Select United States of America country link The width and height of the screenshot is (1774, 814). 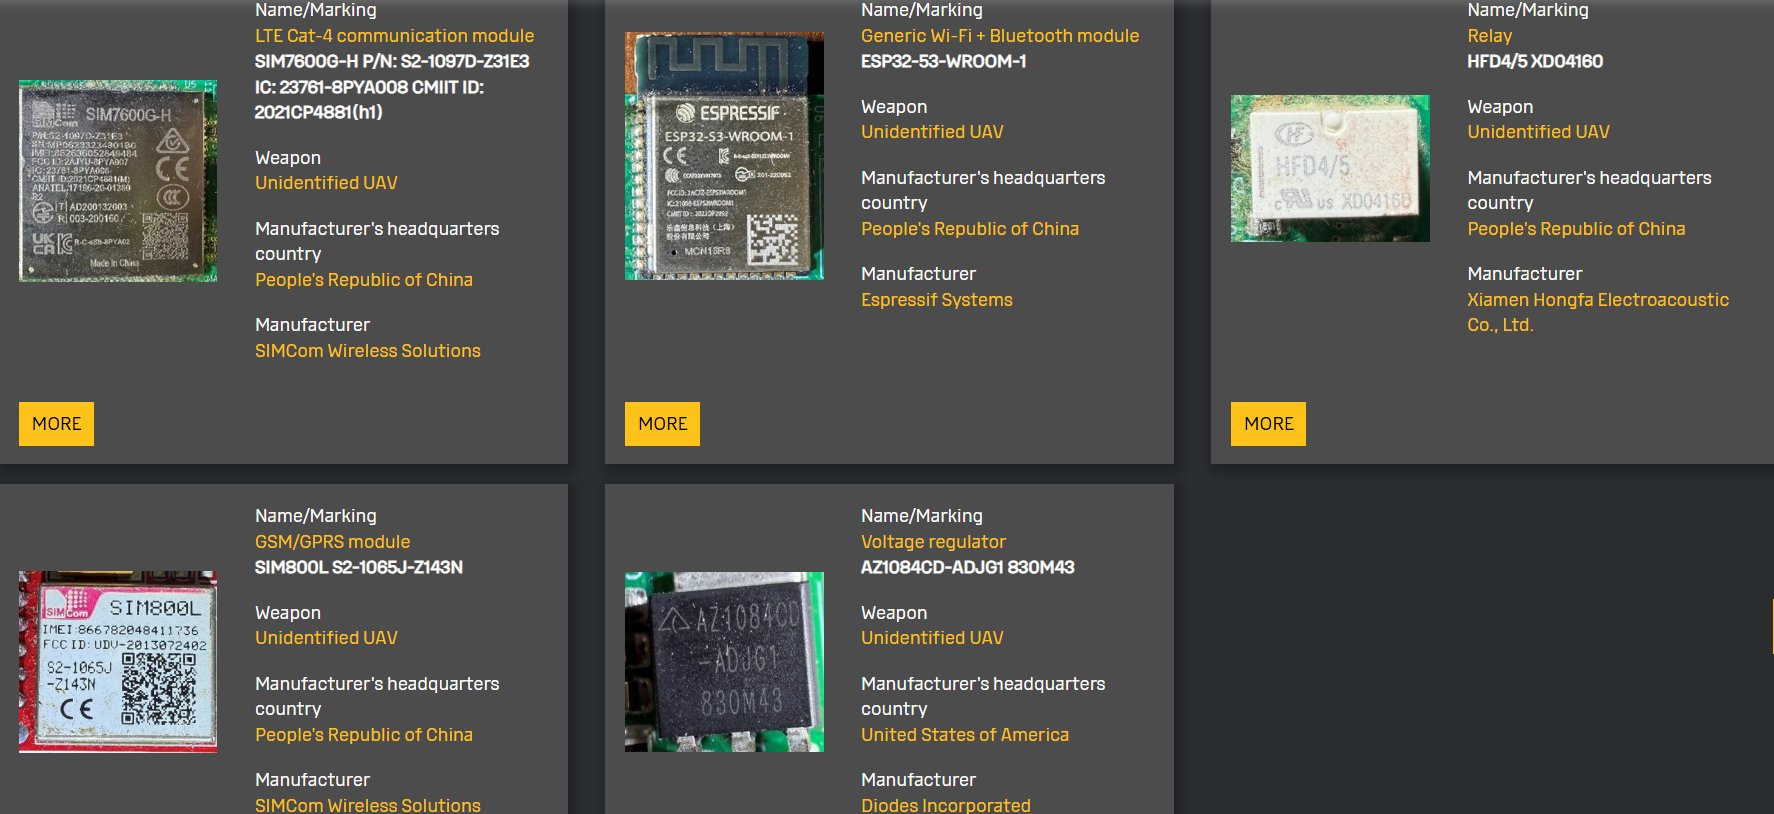(x=965, y=735)
